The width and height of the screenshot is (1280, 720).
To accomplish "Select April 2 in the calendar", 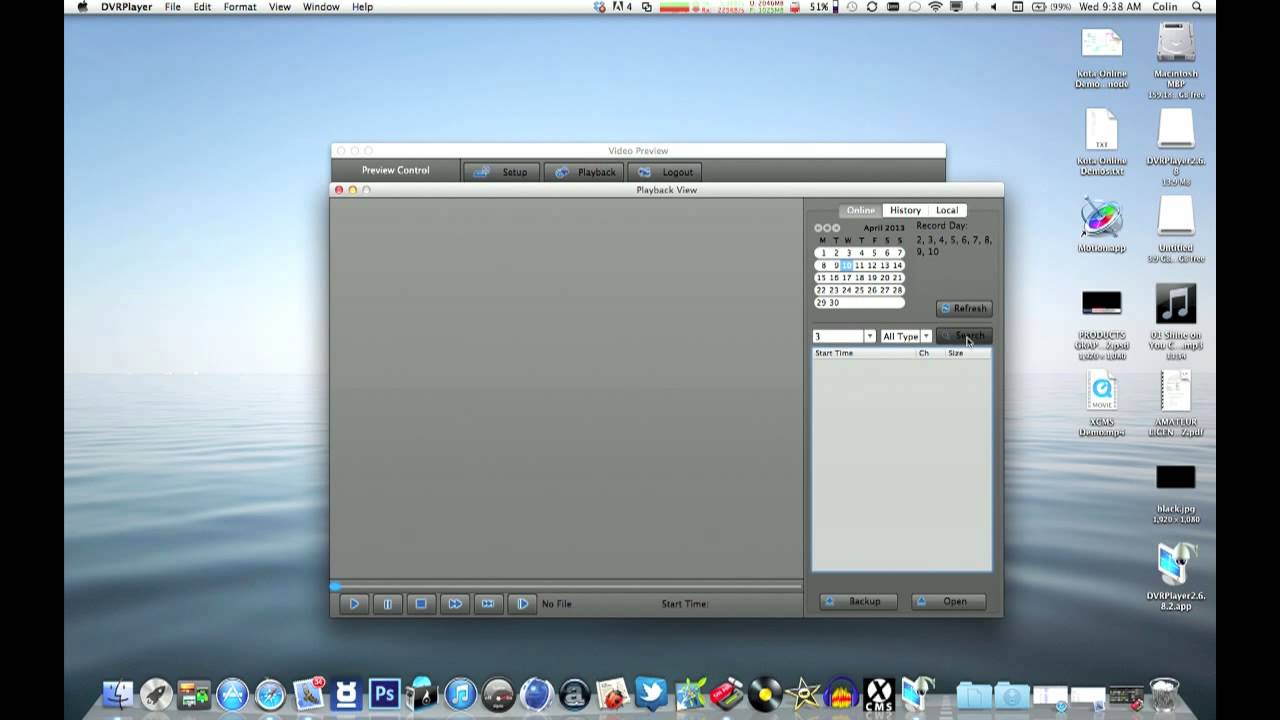I will (x=835, y=253).
